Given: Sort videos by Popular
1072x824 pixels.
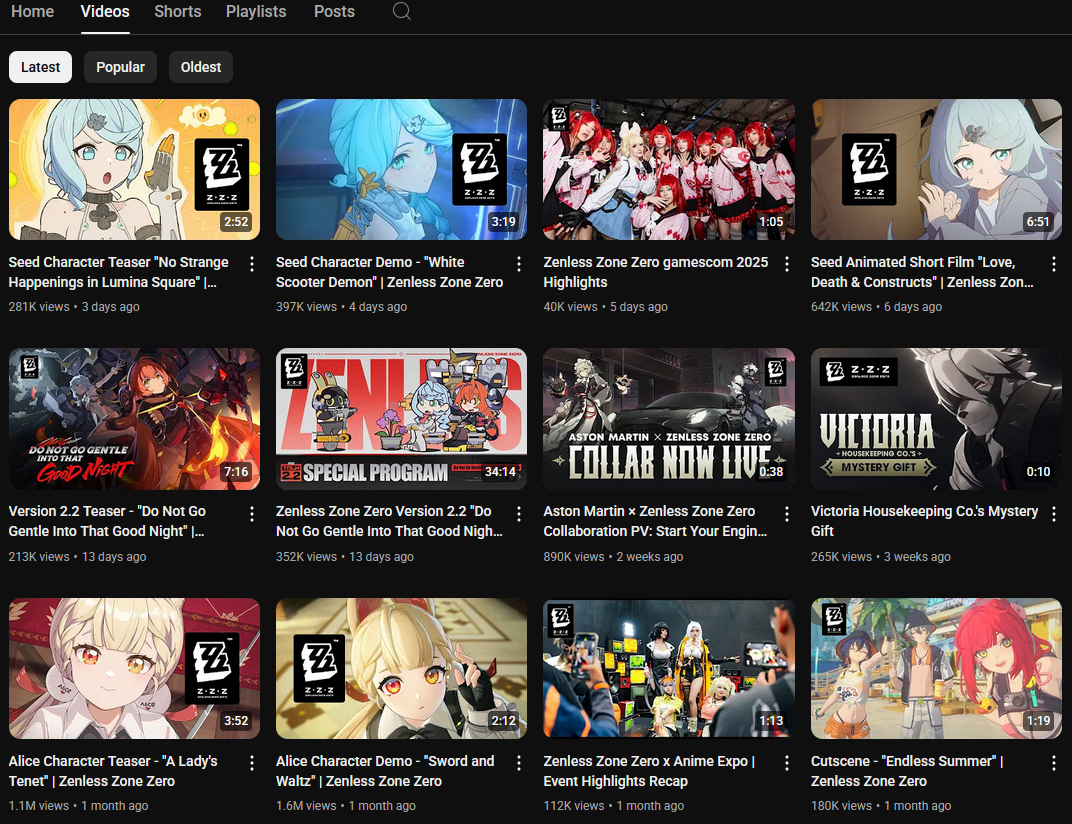Looking at the screenshot, I should coord(120,67).
